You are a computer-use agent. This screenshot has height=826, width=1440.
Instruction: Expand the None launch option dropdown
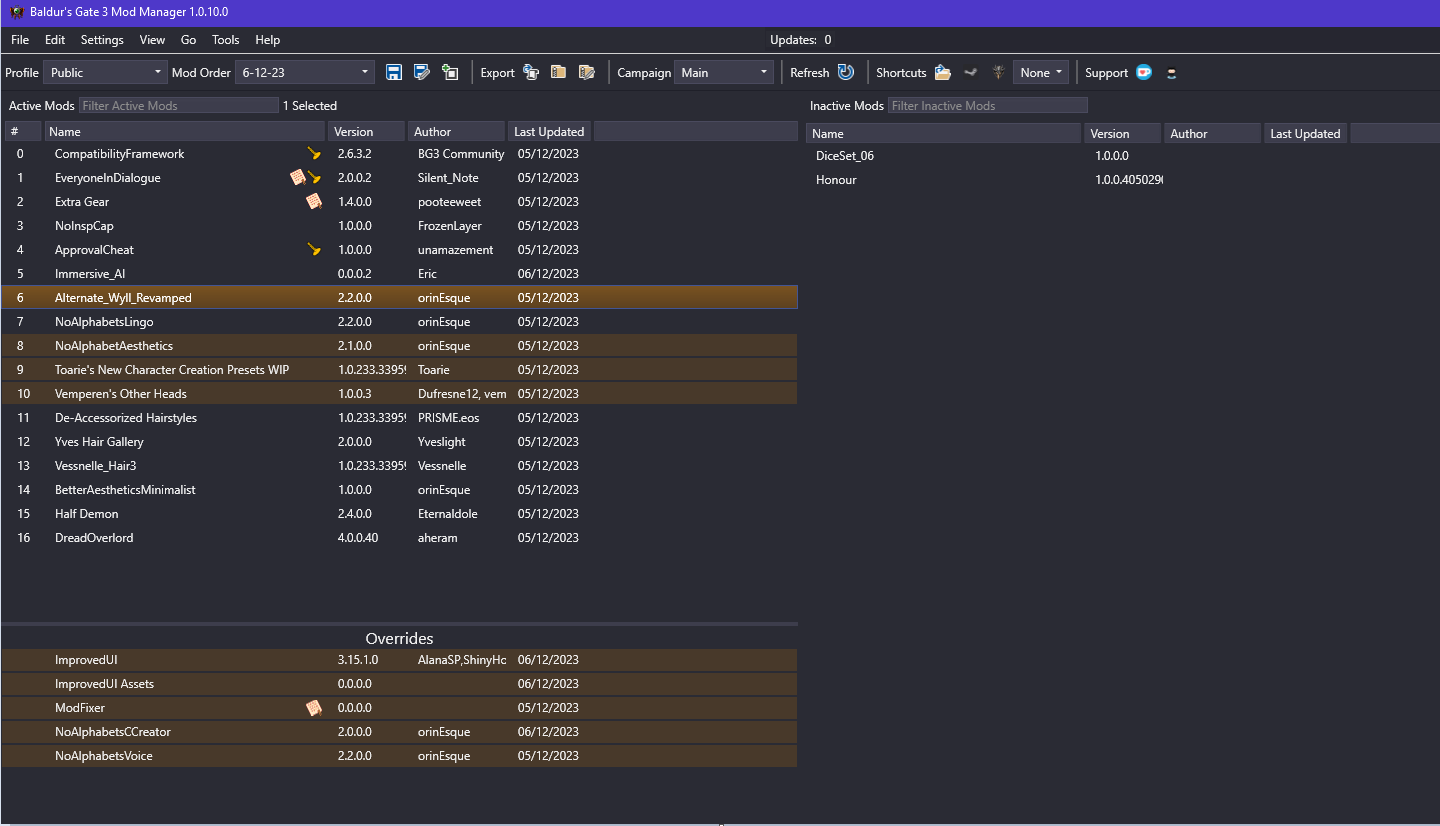pos(1041,72)
